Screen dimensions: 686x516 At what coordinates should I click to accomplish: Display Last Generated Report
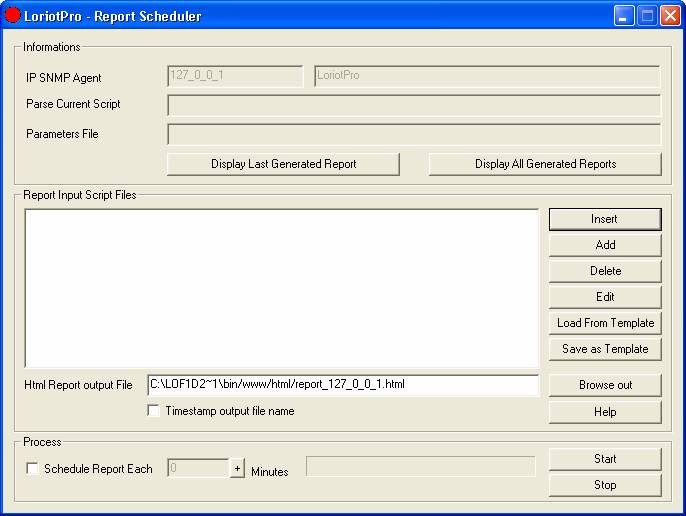283,164
